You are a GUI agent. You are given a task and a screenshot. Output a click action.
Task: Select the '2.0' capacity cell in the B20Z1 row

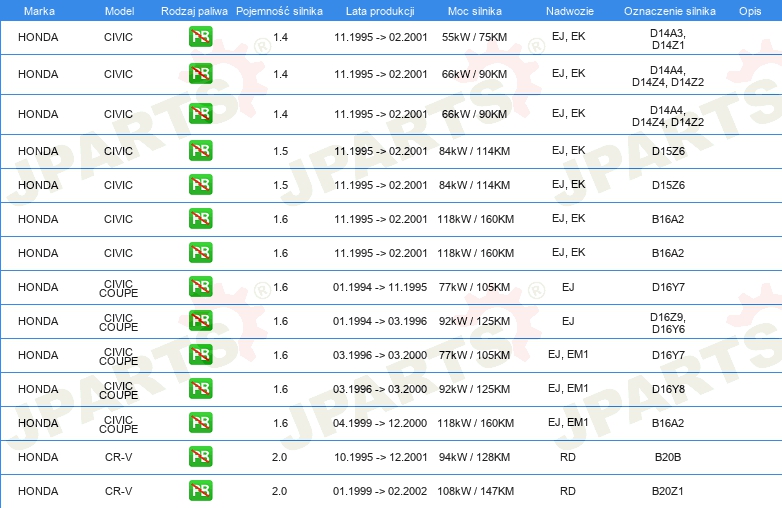(279, 491)
